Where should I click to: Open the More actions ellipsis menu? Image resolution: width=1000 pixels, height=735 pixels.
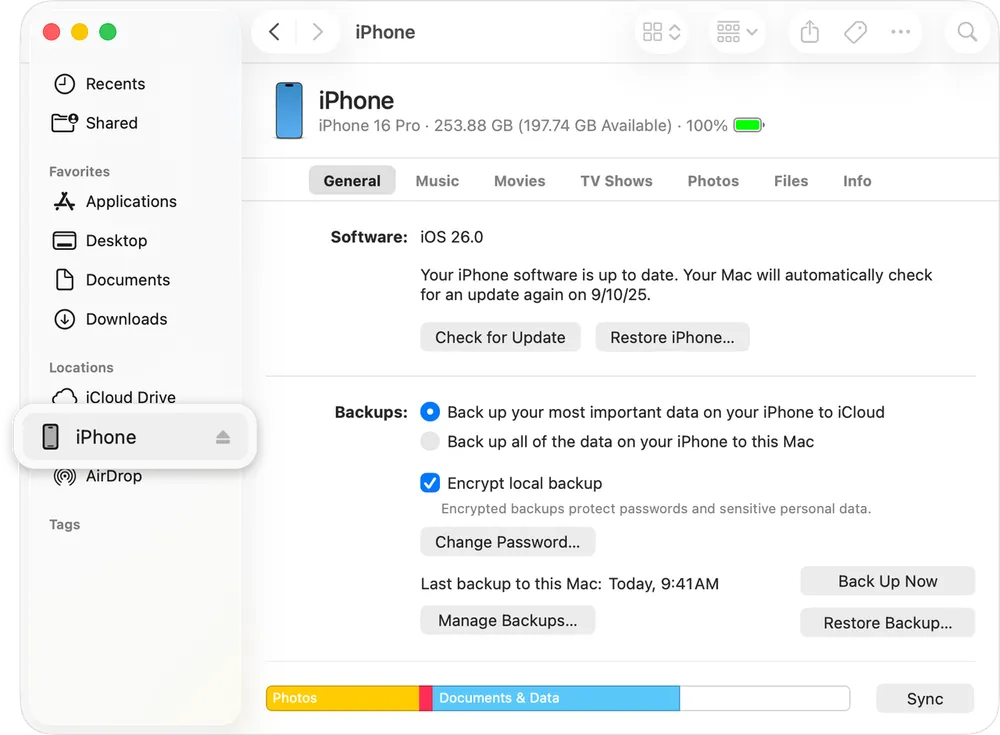coord(901,32)
